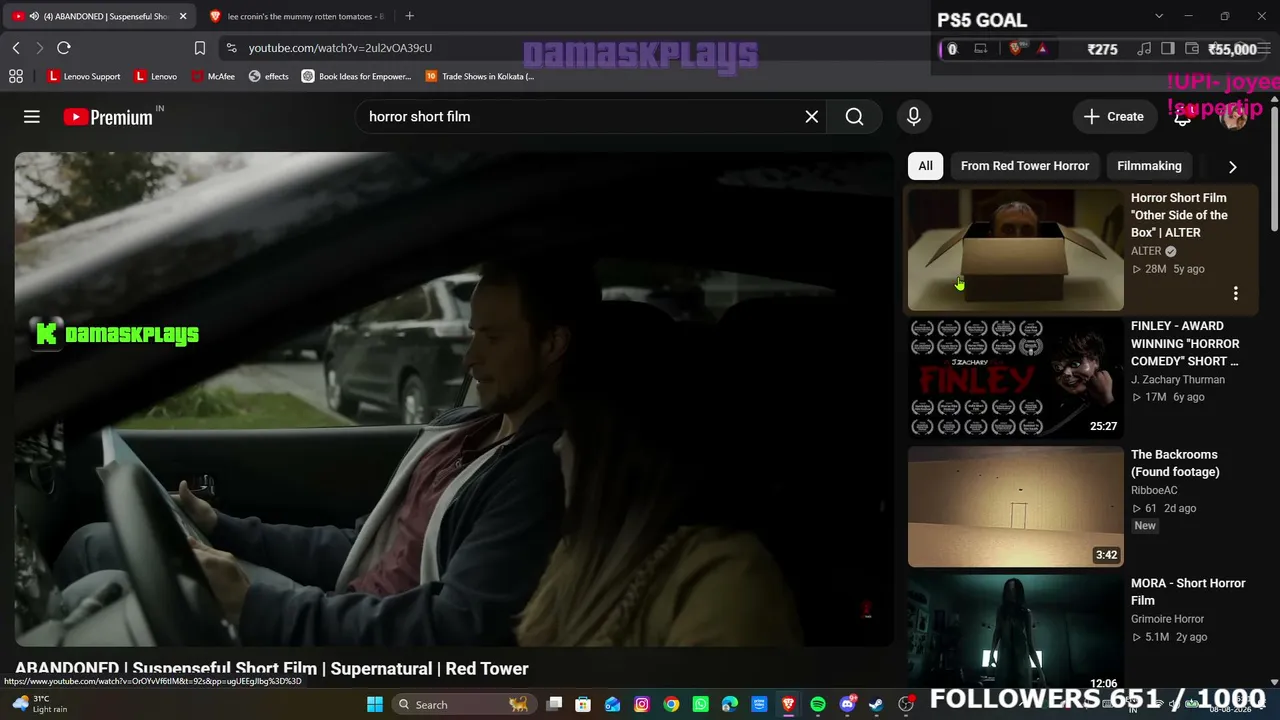
Task: Launch Google Chrome from taskbar
Action: coord(671,704)
